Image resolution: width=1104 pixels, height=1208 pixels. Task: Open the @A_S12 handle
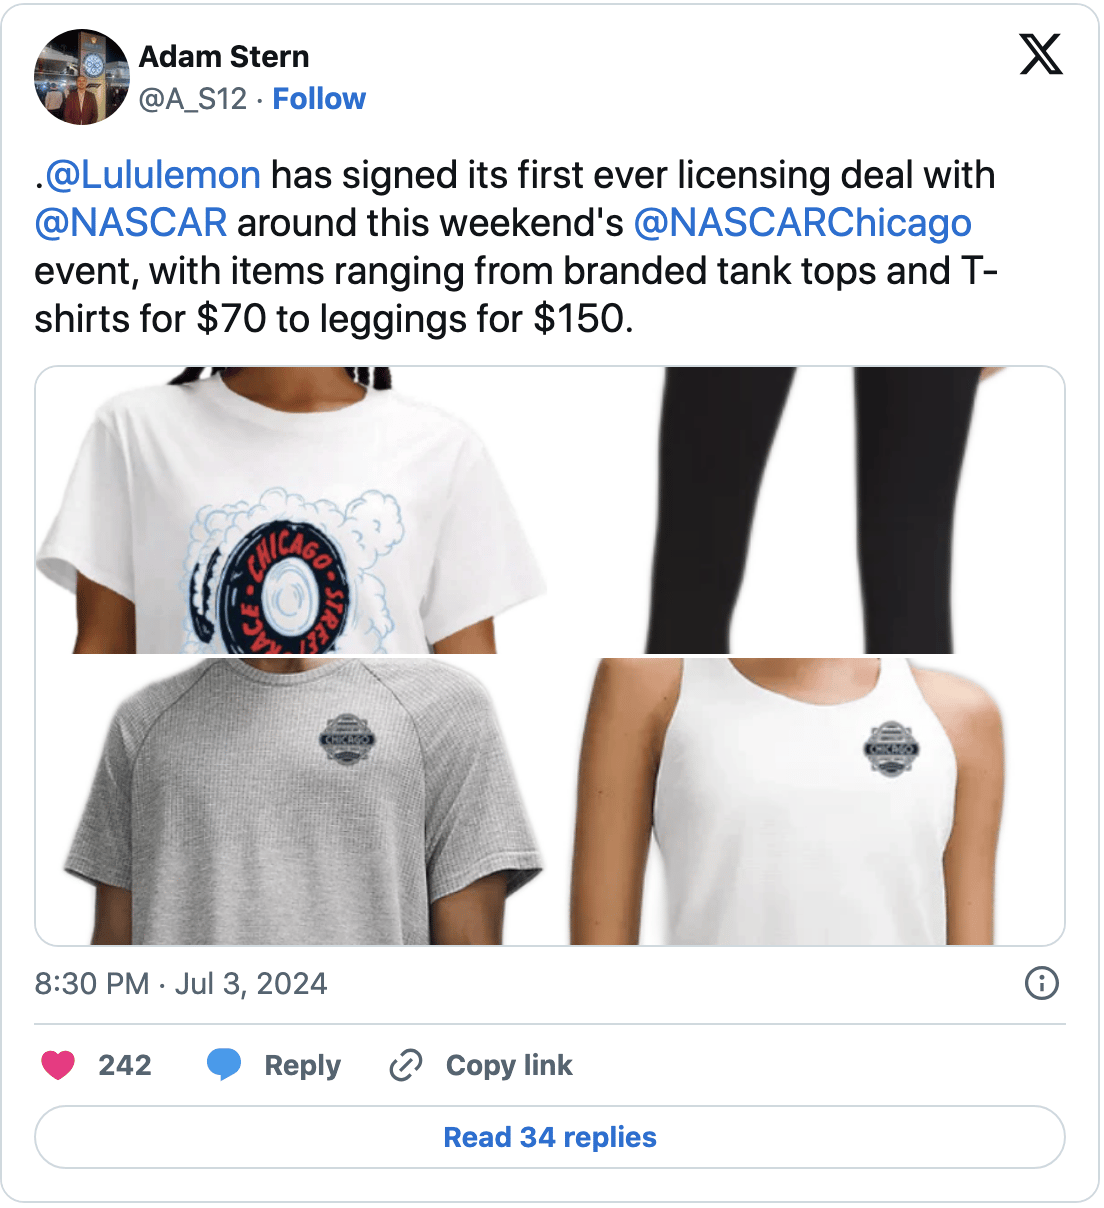(193, 99)
